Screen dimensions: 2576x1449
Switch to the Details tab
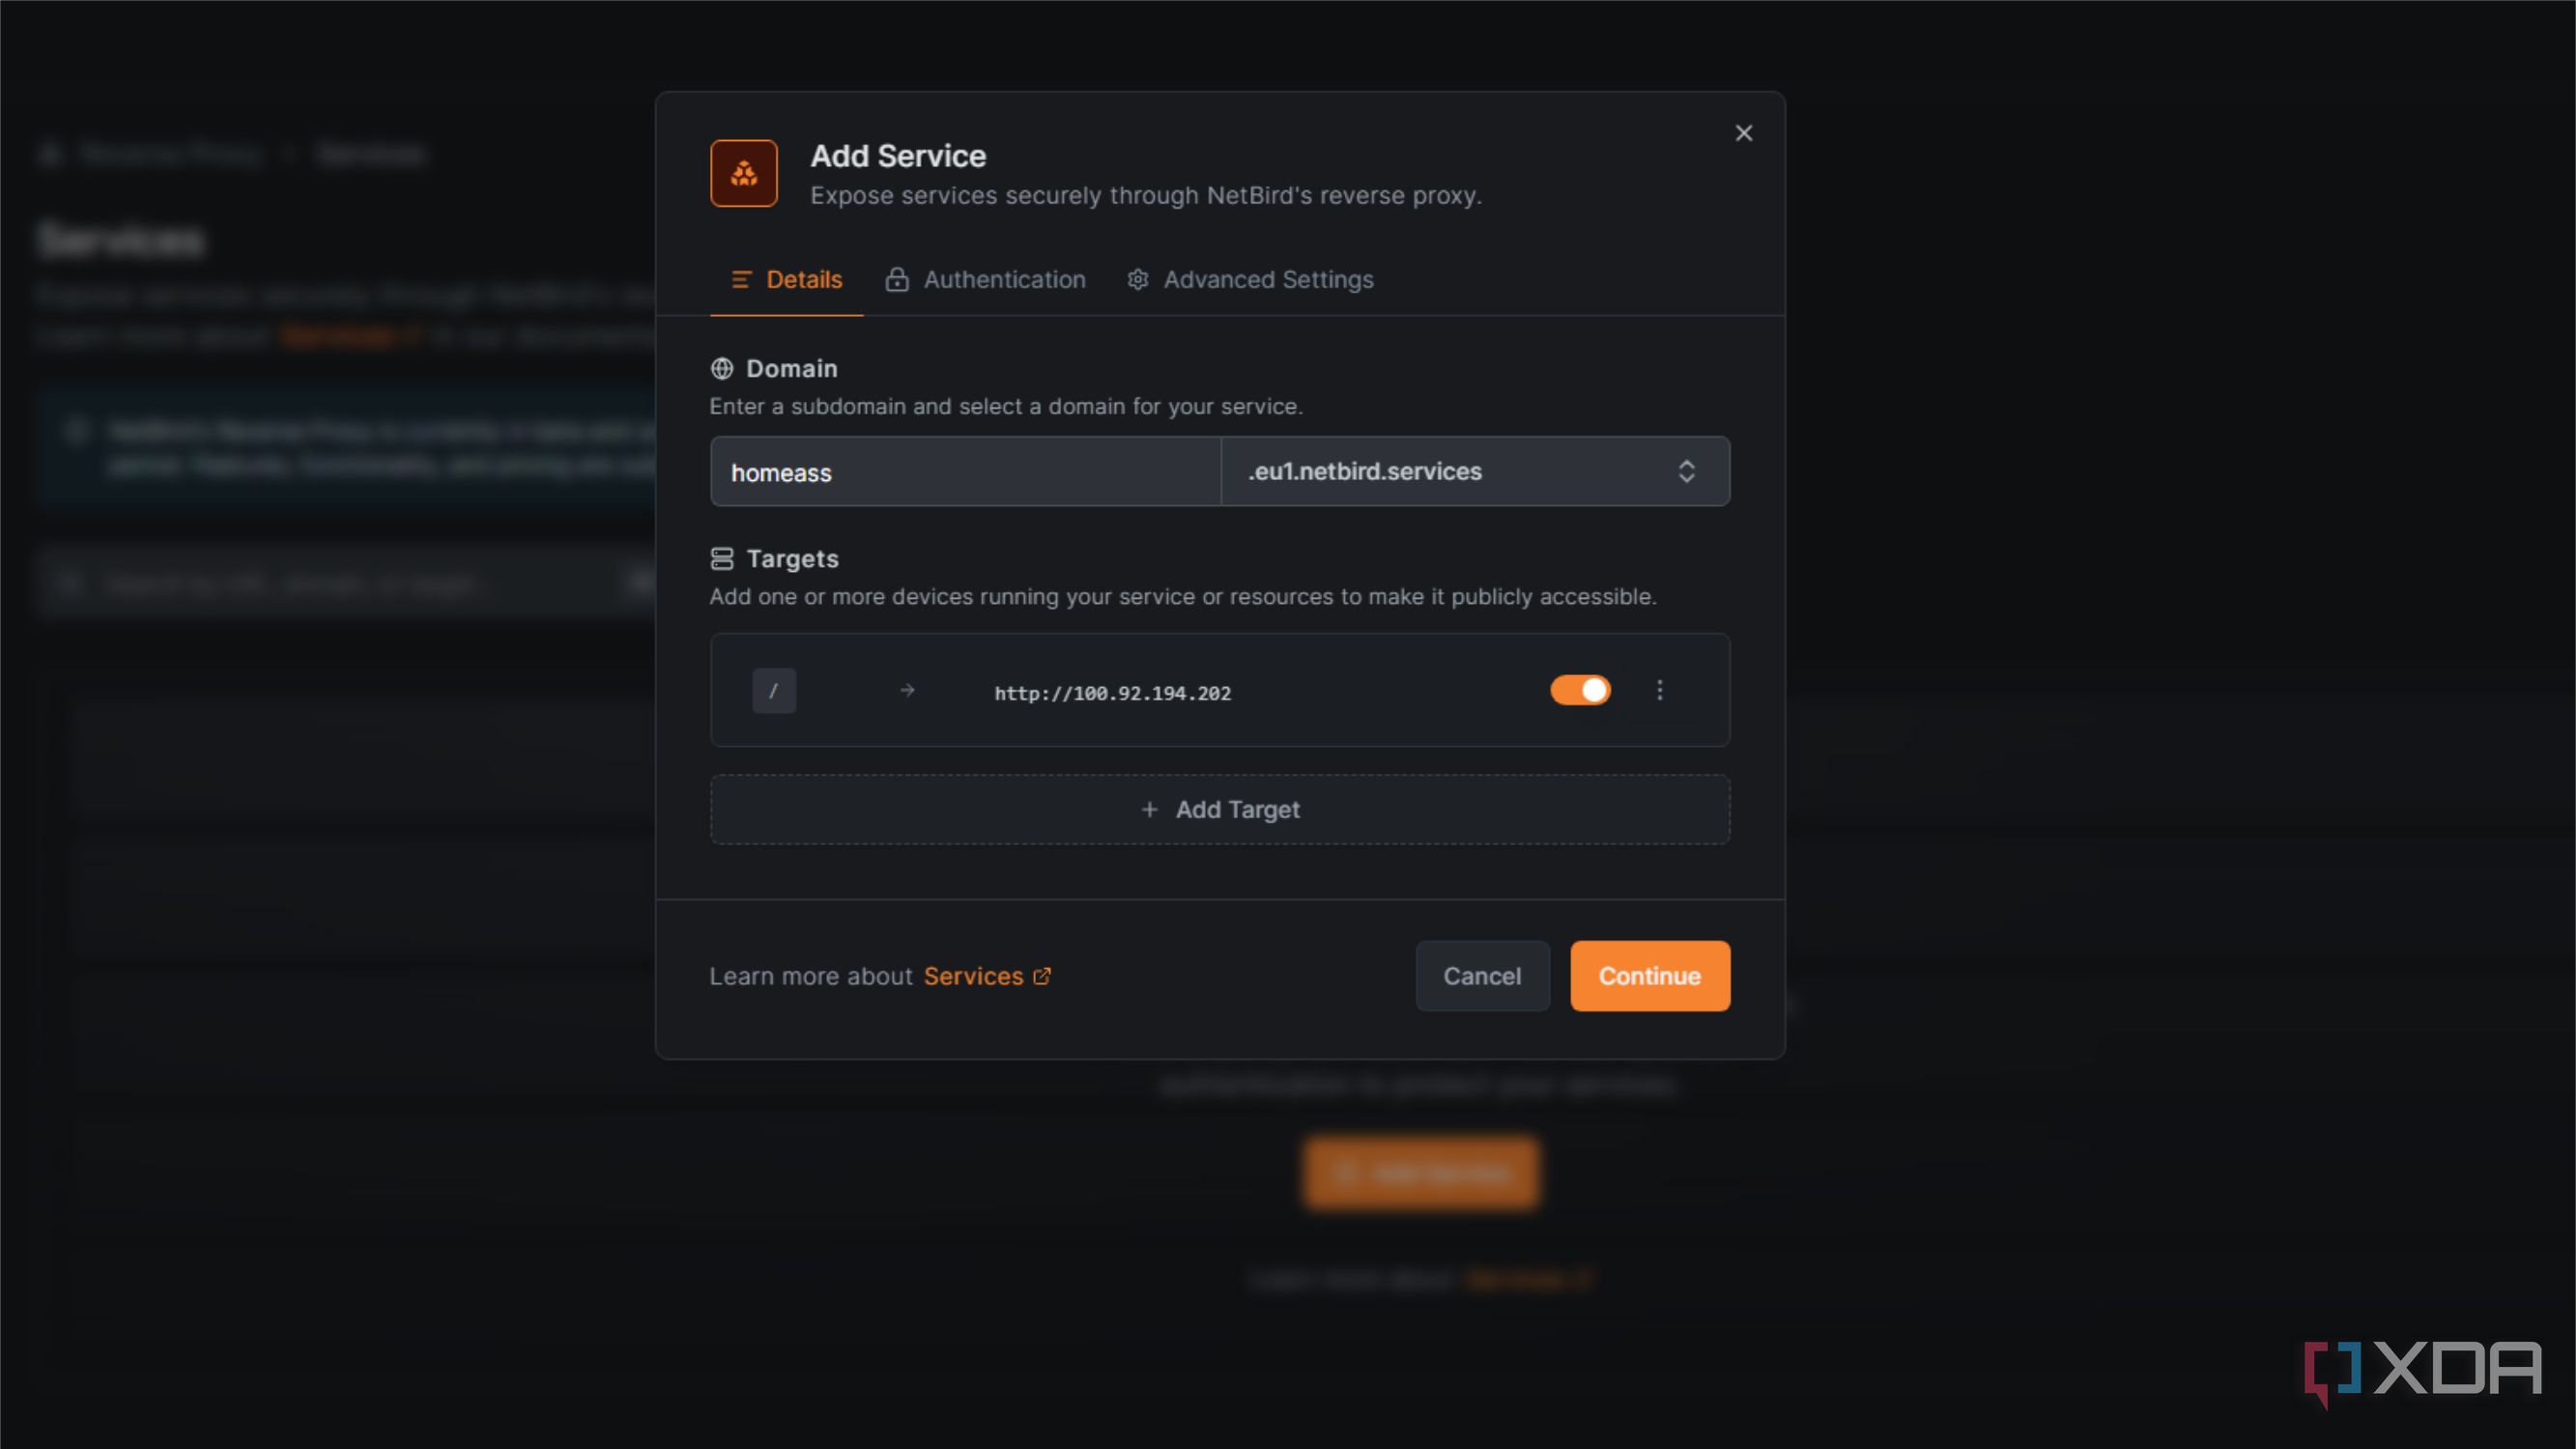point(786,280)
